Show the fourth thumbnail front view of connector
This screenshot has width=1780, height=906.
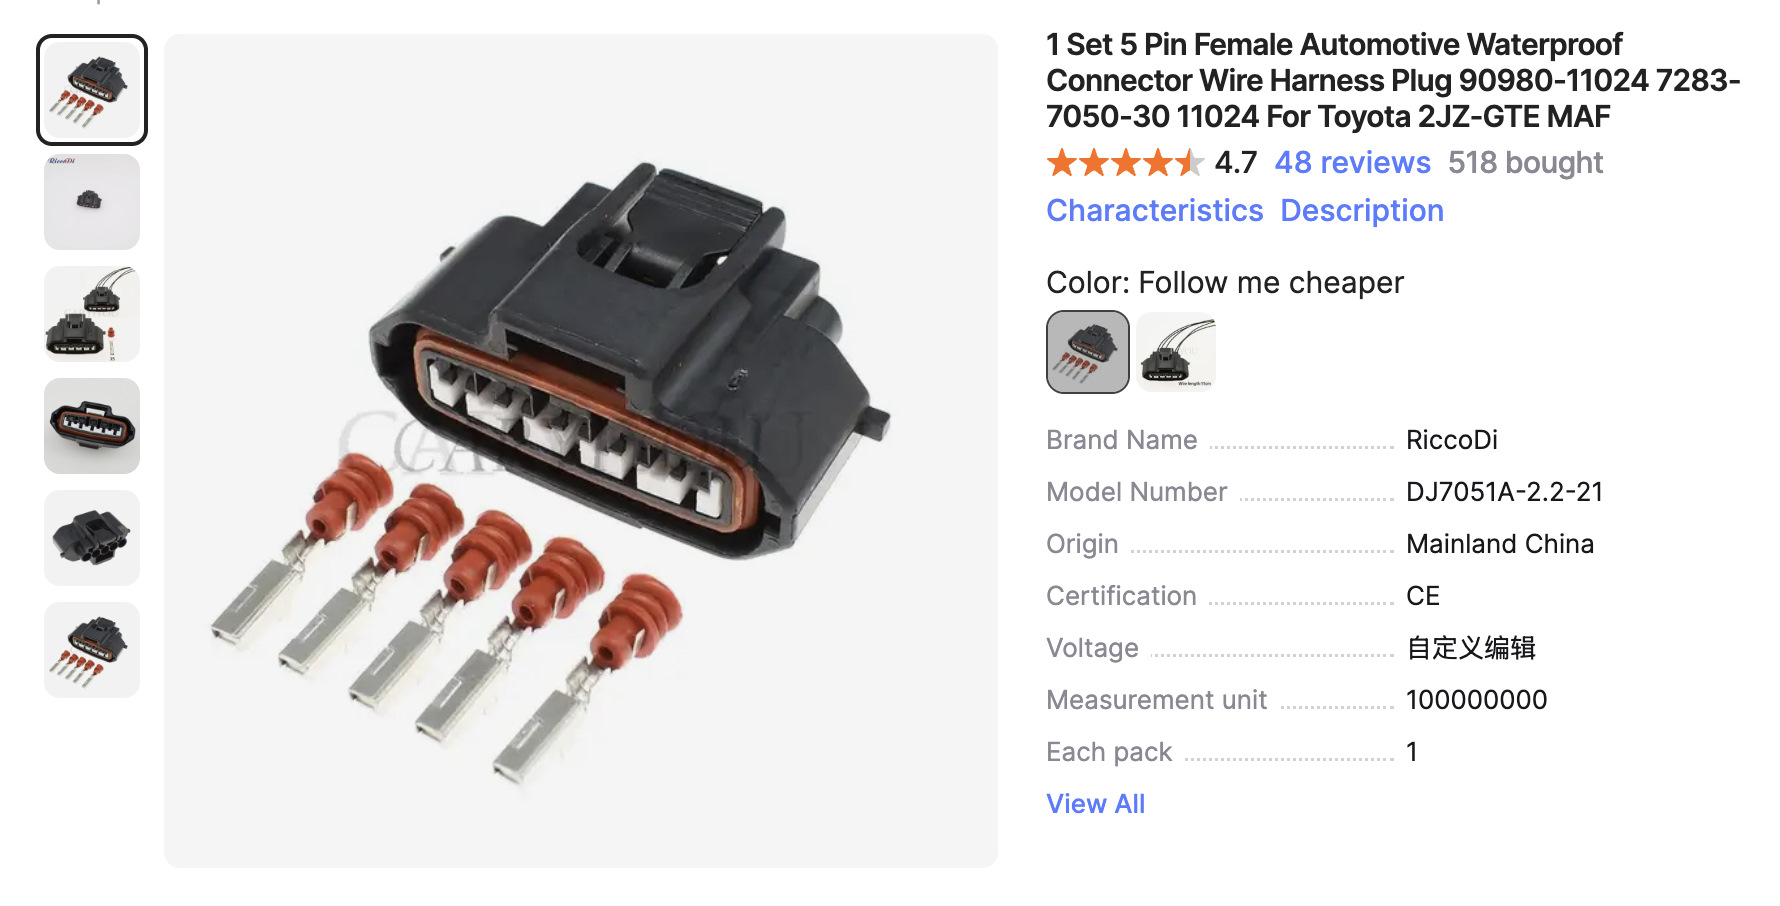tap(92, 426)
